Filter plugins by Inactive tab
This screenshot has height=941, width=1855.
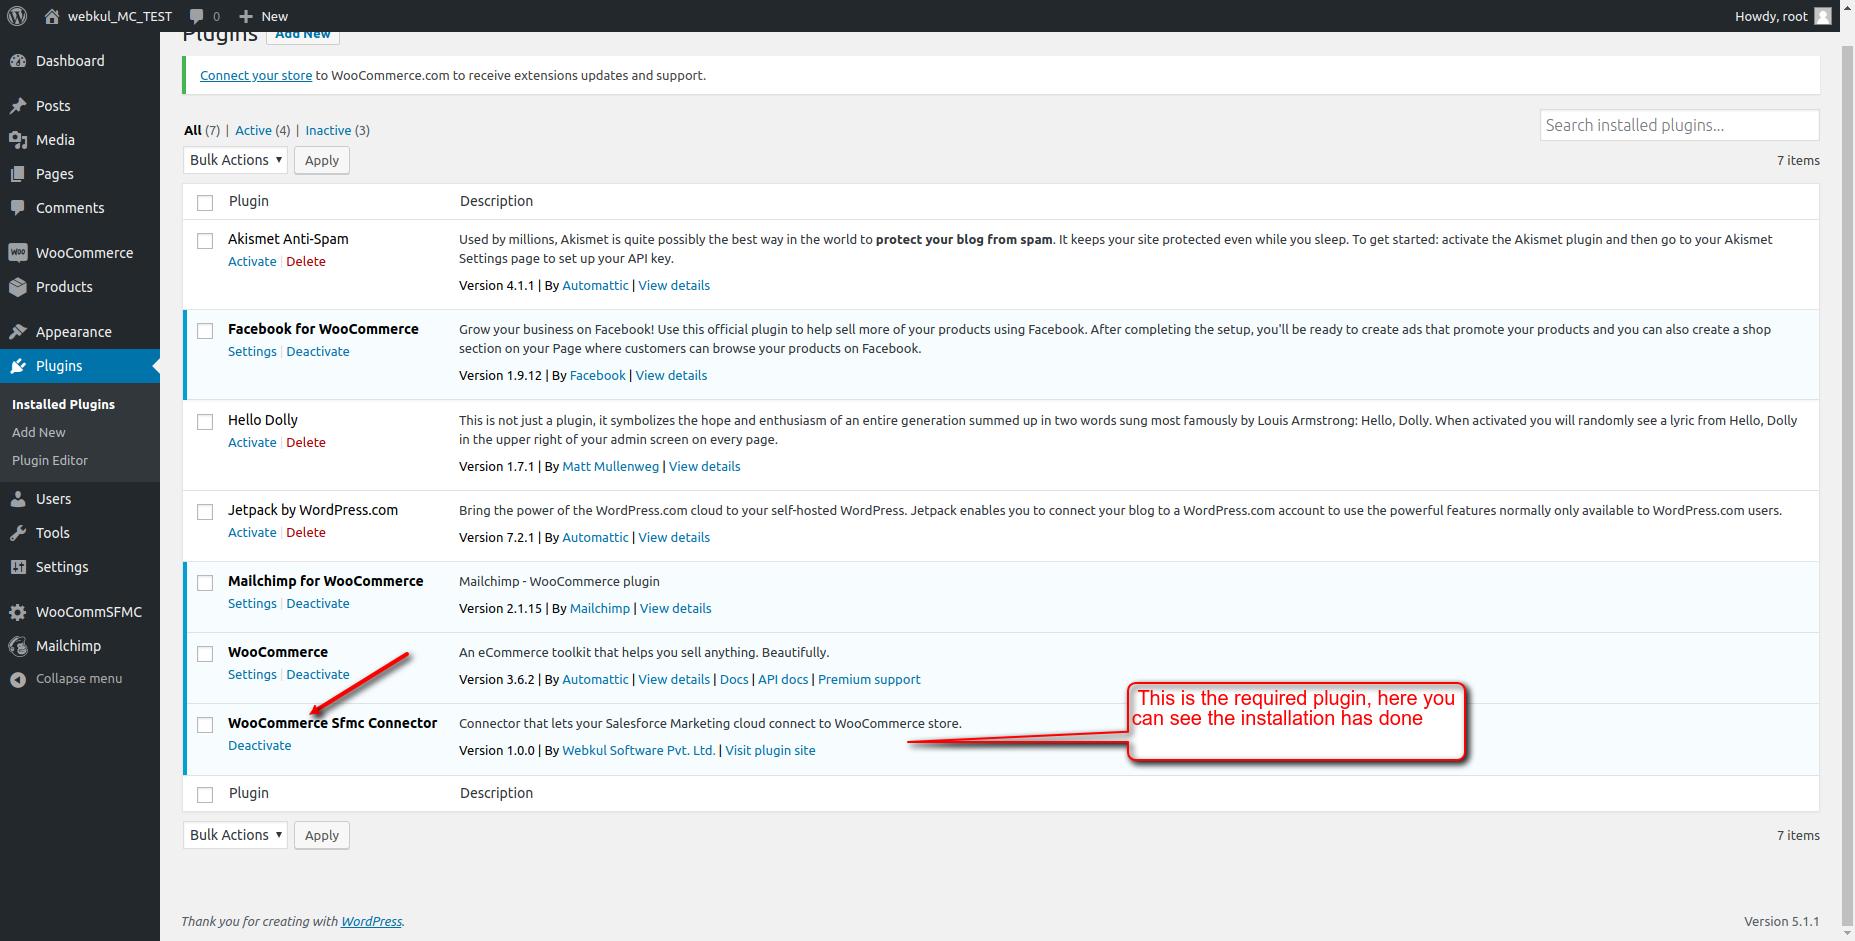328,130
